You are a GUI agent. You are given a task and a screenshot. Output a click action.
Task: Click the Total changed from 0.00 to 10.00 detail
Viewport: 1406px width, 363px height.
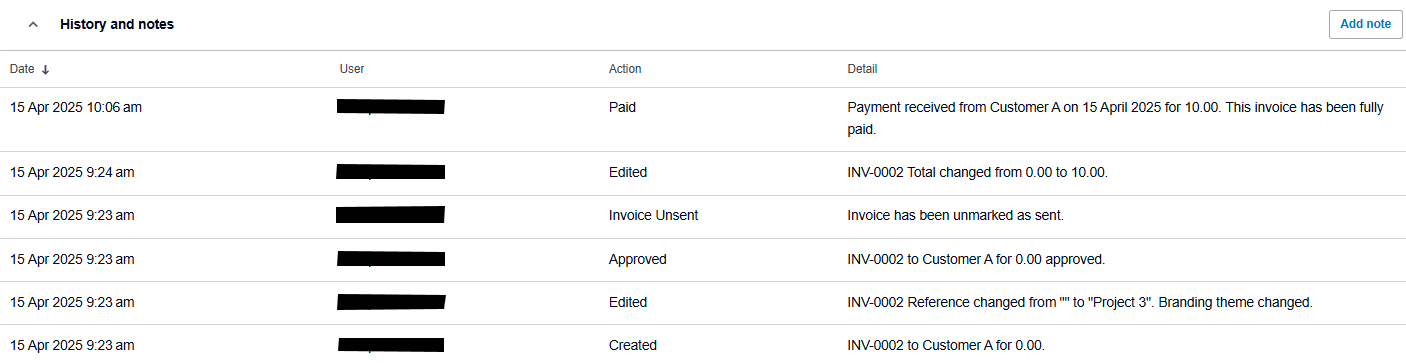(x=977, y=172)
